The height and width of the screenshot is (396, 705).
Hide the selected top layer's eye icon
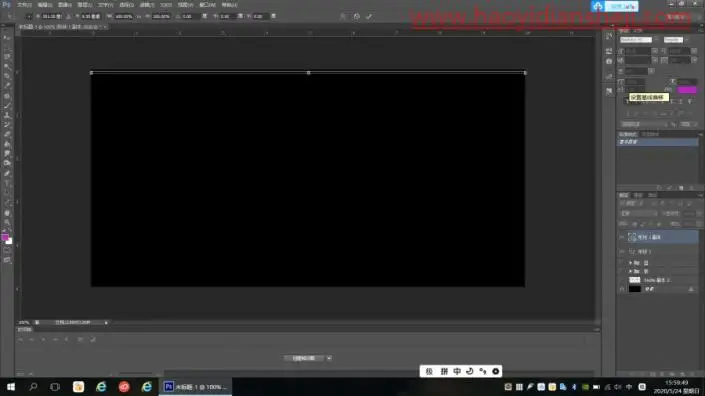pyautogui.click(x=622, y=237)
